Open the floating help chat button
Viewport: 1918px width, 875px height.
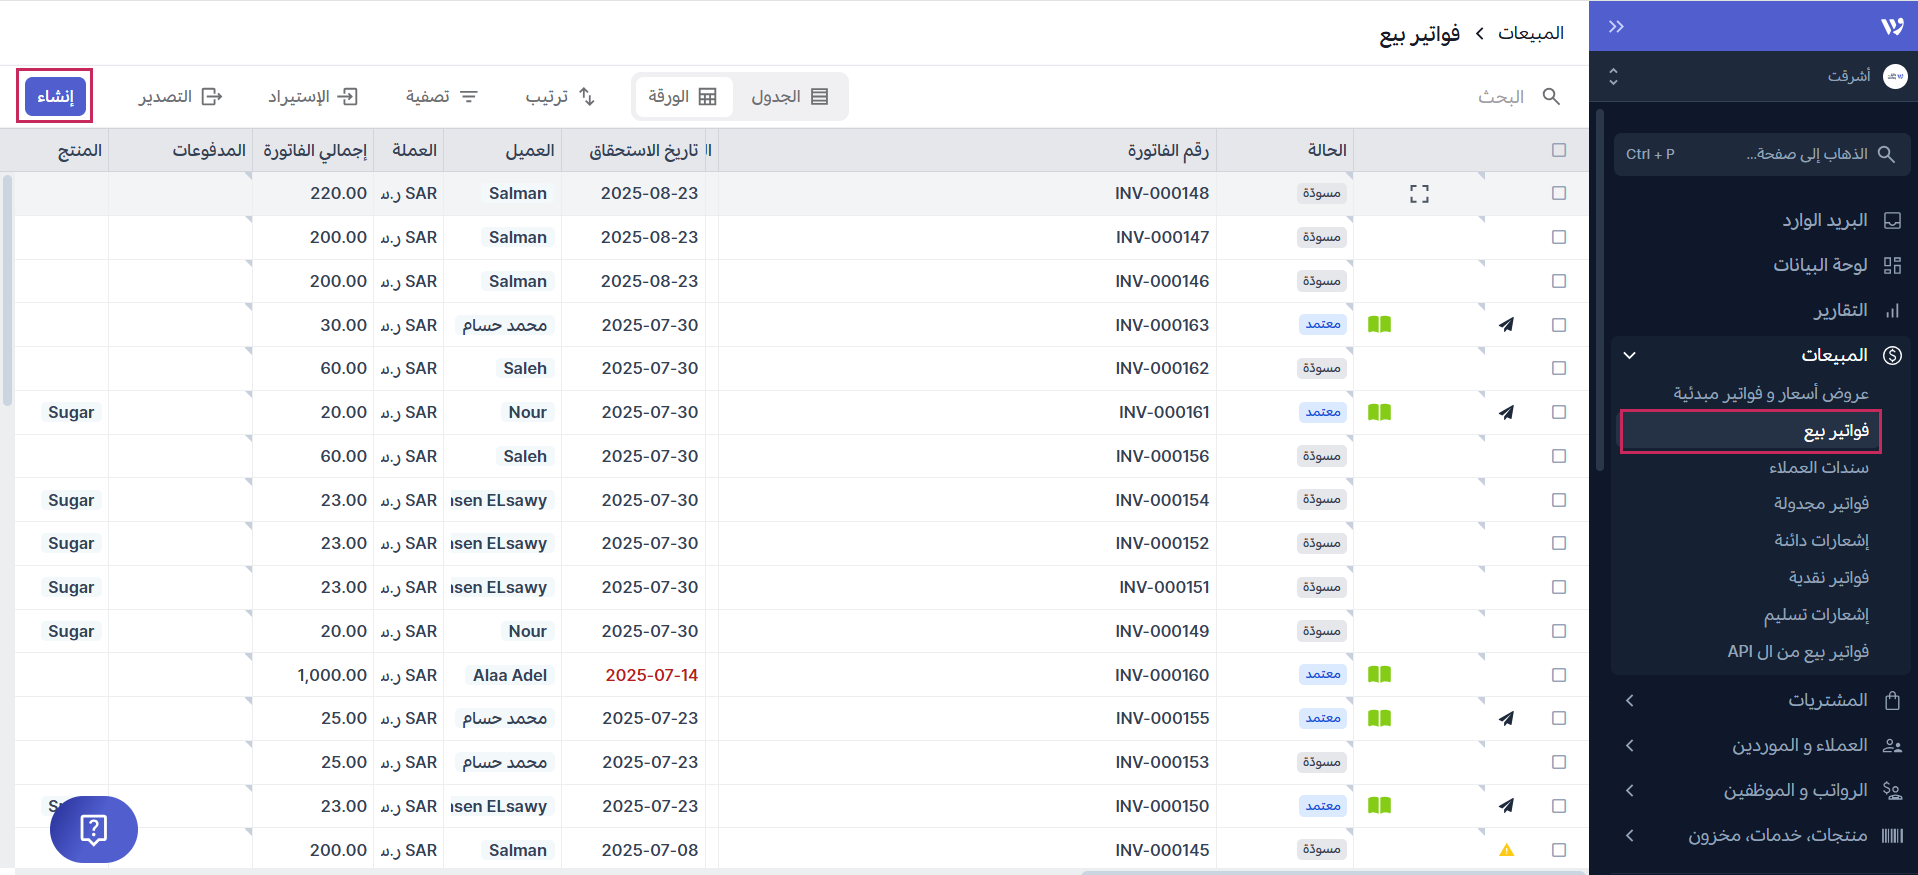(94, 829)
